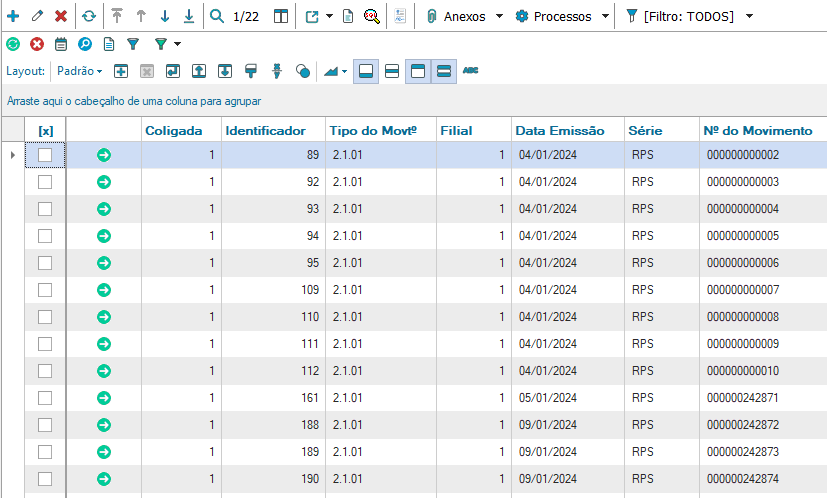Image resolution: width=827 pixels, height=498 pixels.
Task: Expand the Filtro: TODOS dropdown arrow
Action: (750, 17)
